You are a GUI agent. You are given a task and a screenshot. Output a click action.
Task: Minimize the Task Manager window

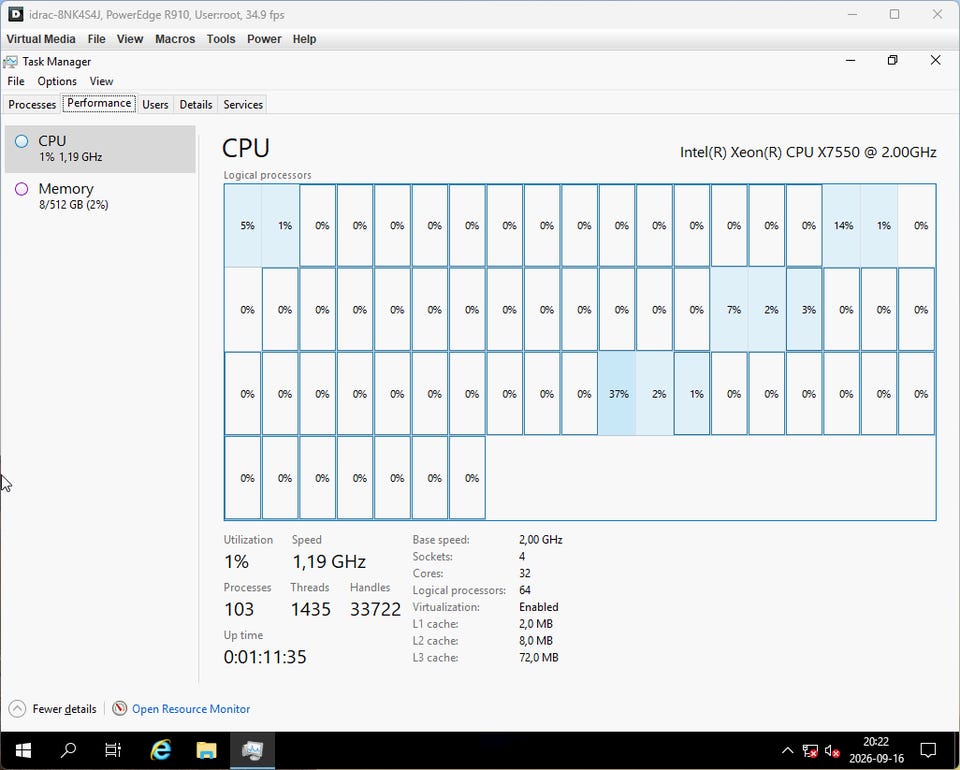click(850, 60)
